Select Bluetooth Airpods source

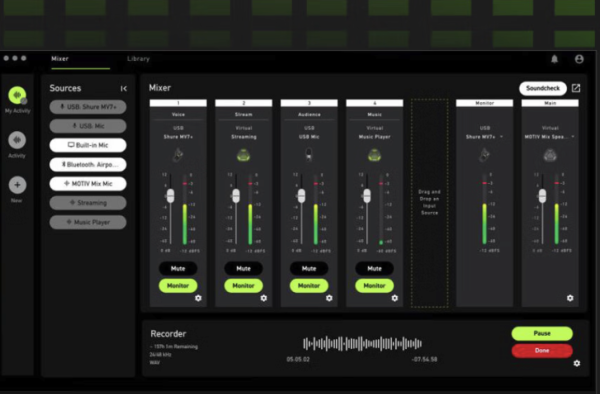point(88,164)
